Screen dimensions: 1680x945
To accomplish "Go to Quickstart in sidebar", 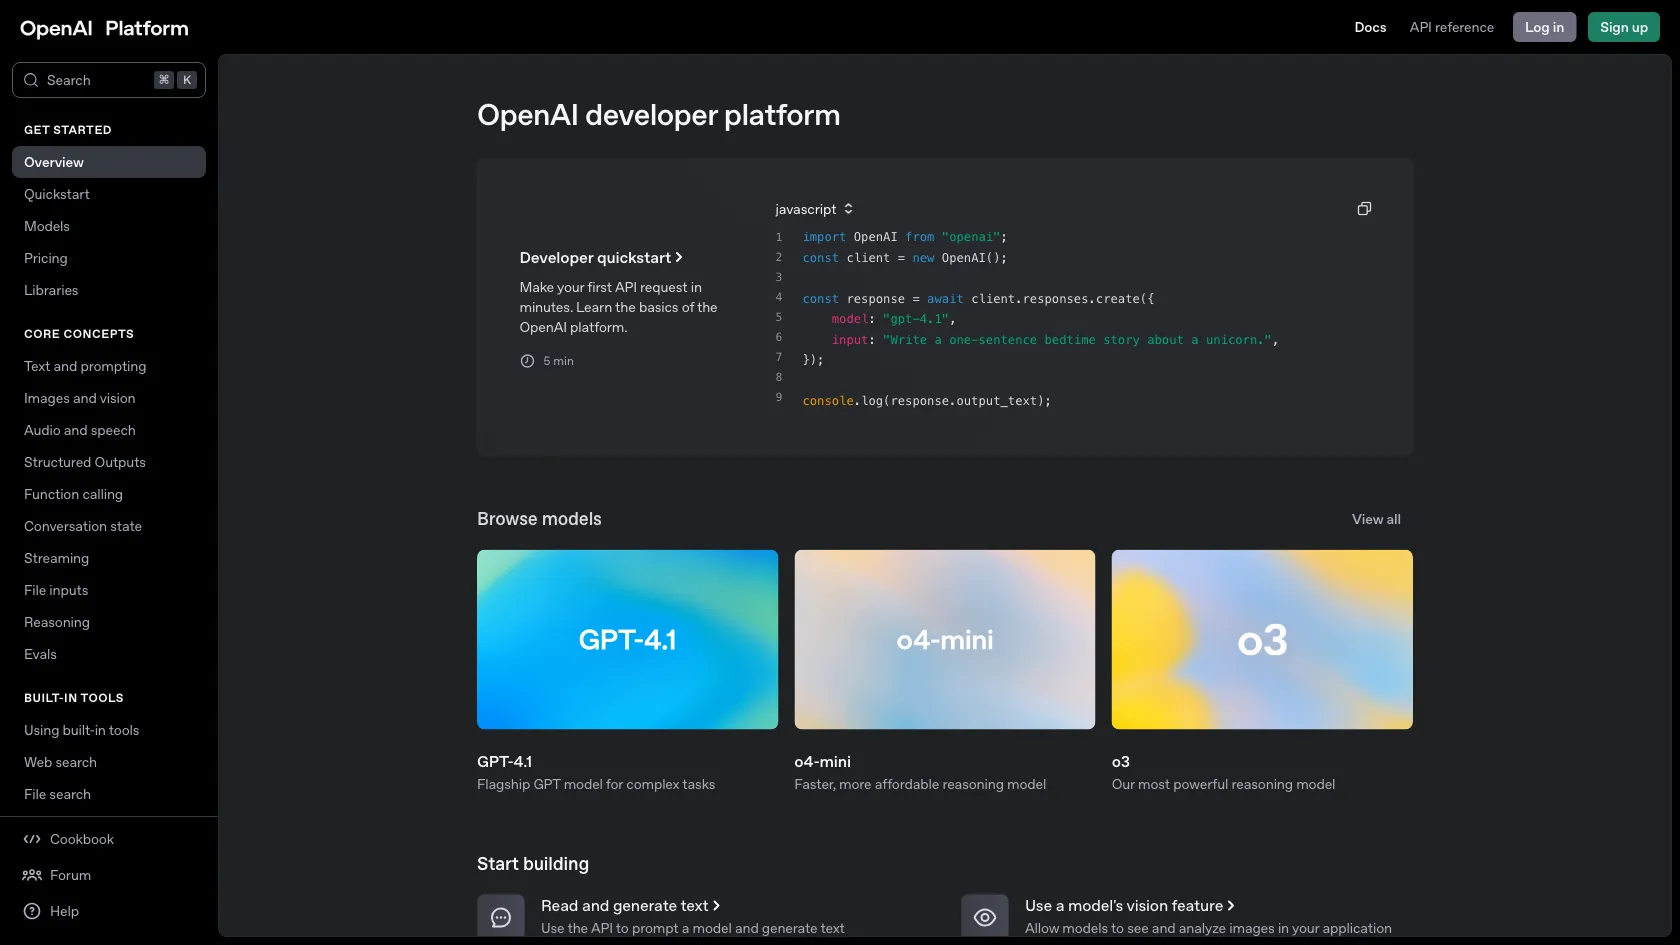I will pyautogui.click(x=109, y=194).
